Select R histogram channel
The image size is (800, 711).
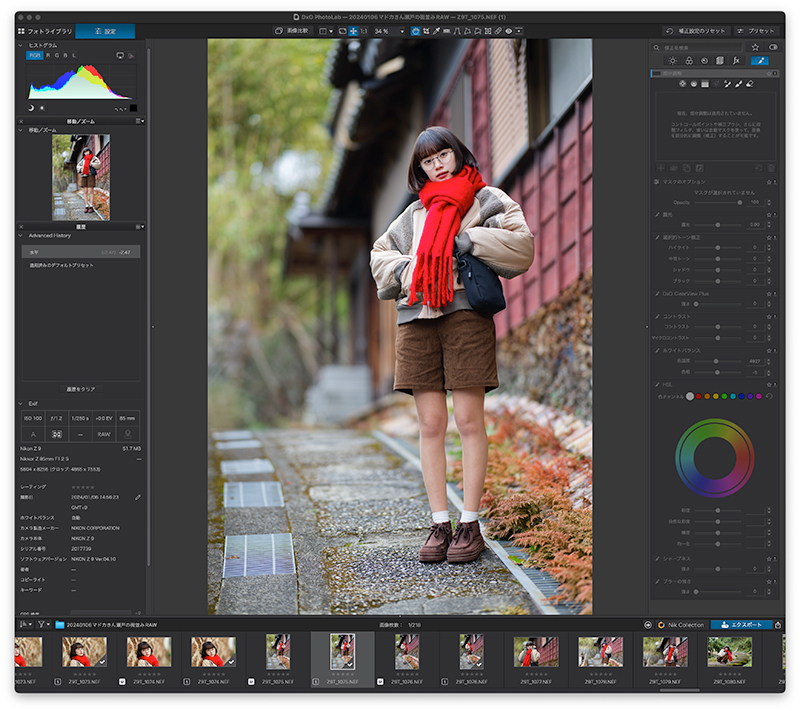(x=48, y=56)
